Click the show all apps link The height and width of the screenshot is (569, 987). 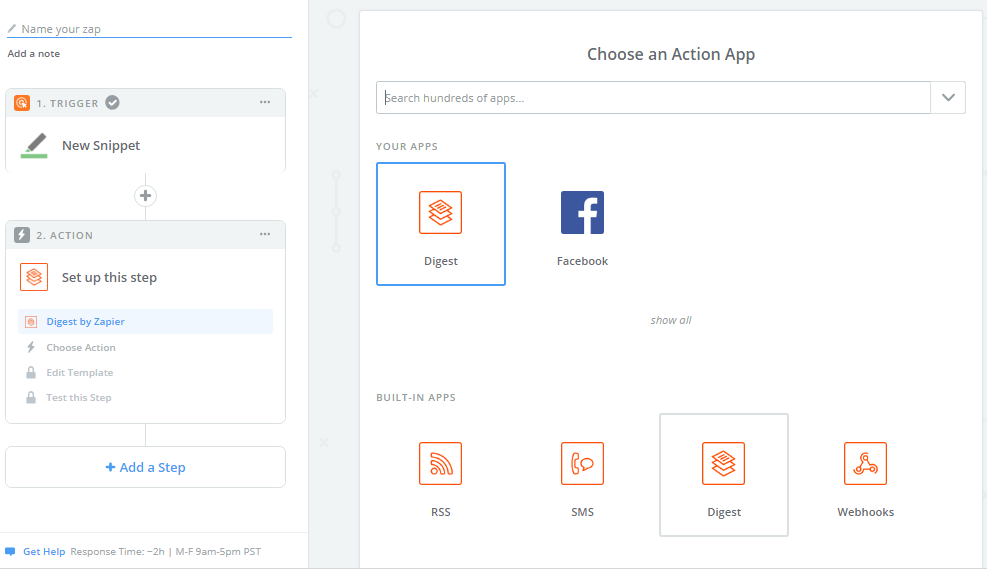coord(671,320)
